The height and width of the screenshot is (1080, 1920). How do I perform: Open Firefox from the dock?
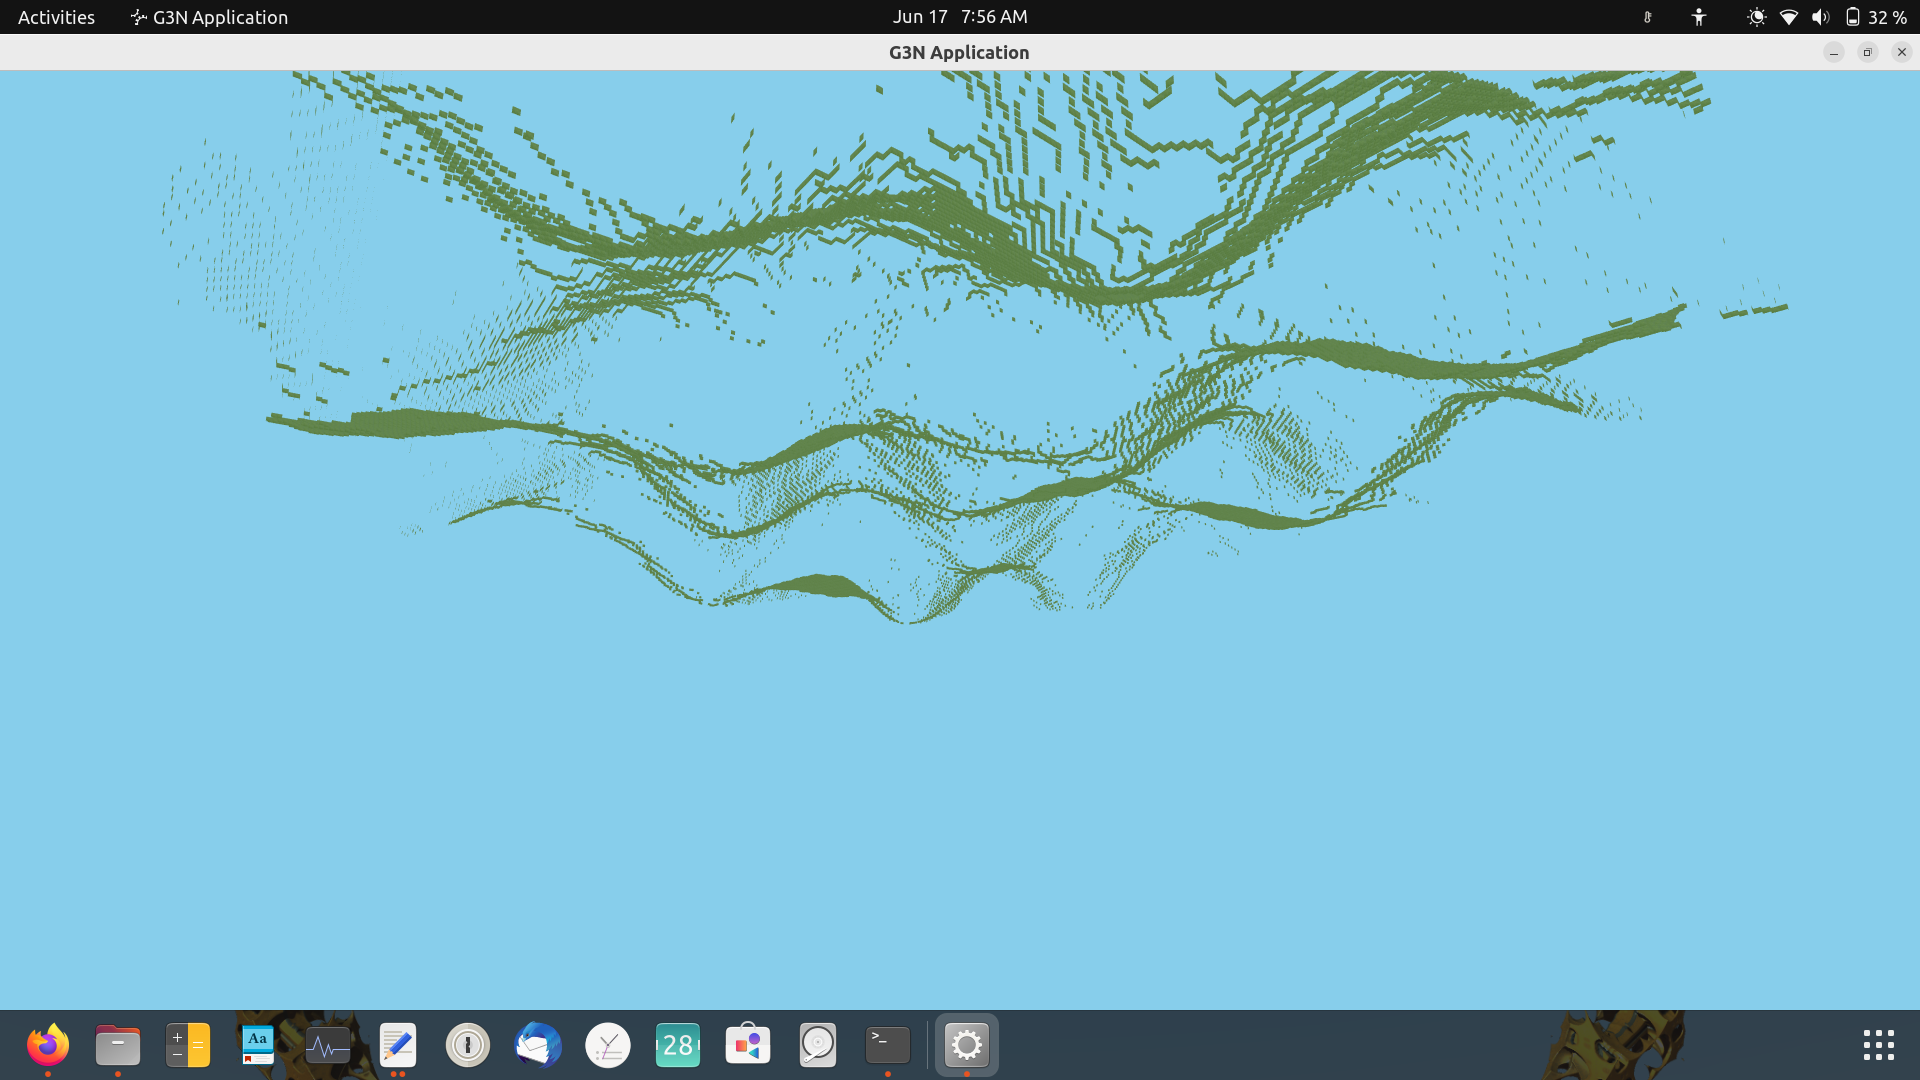[x=47, y=1045]
